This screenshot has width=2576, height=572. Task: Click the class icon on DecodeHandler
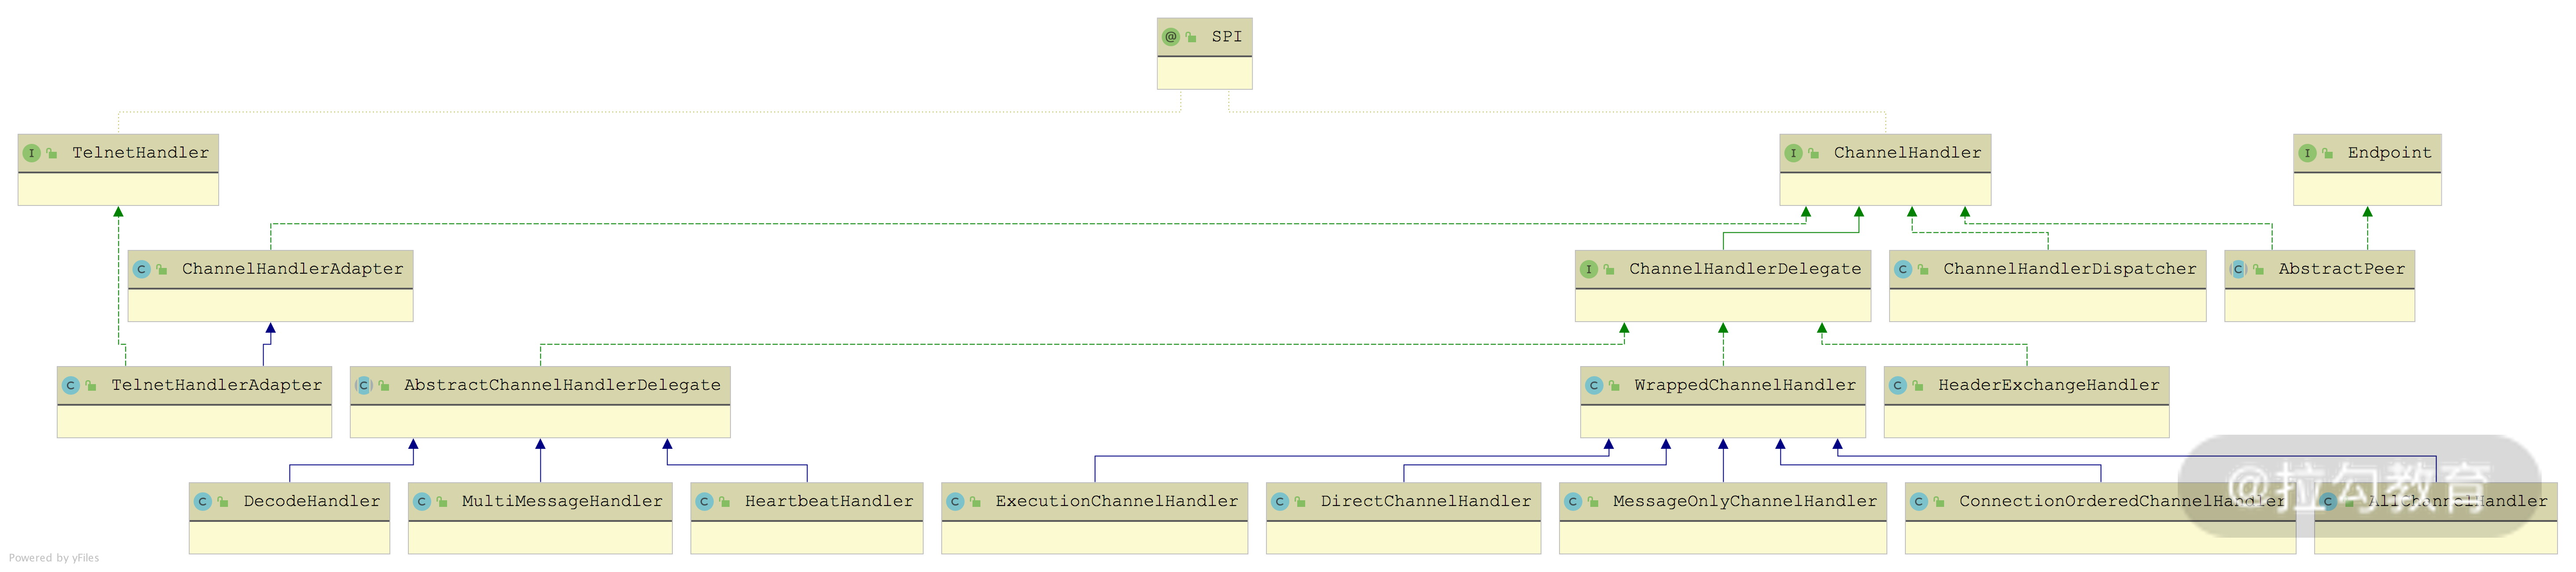[203, 501]
